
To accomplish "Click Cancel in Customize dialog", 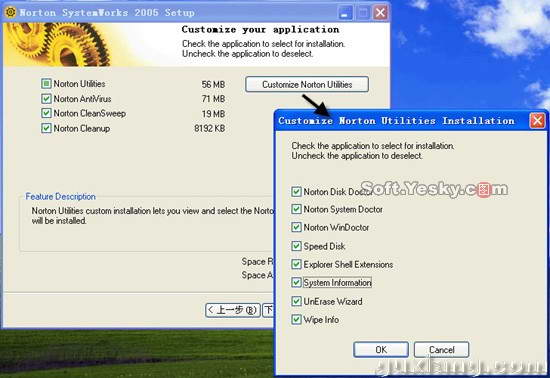I will pyautogui.click(x=442, y=350).
